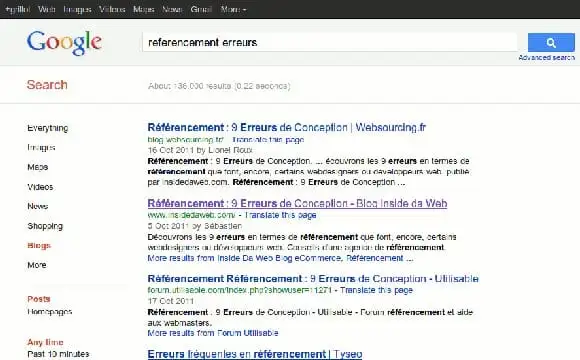Click Translate this page for the Websourcing result

(x=268, y=140)
